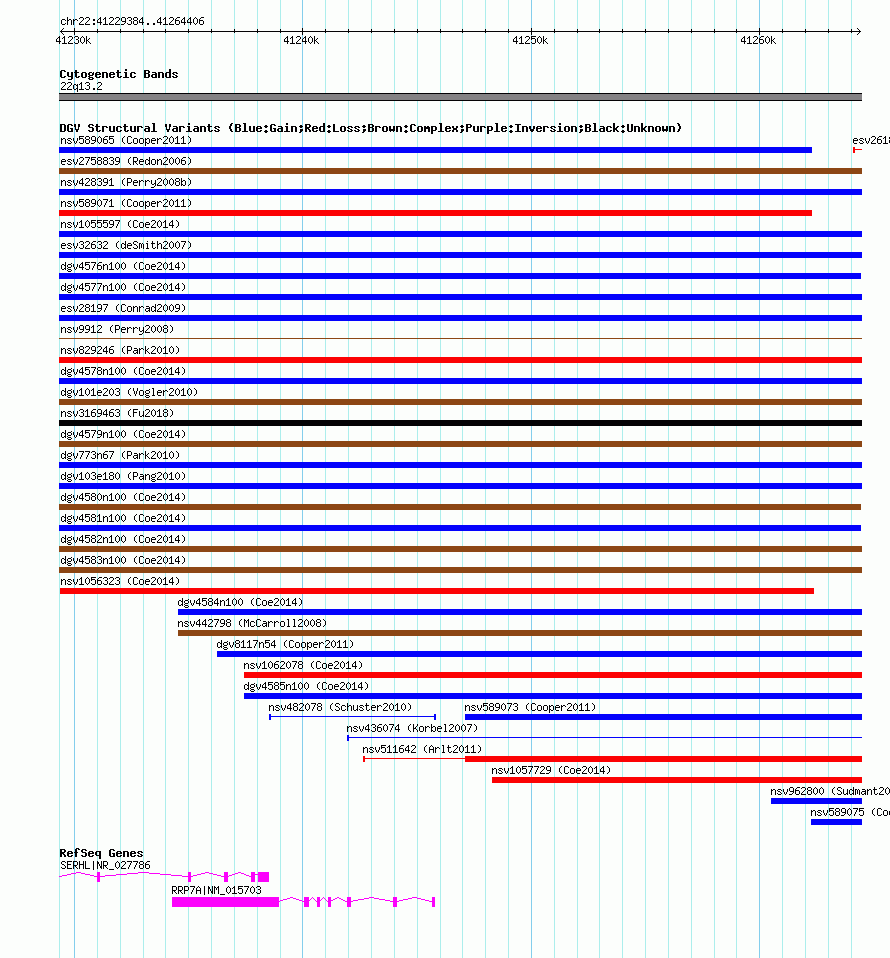
Task: Select nsv829246 (Park2010) label
Action: [120, 350]
